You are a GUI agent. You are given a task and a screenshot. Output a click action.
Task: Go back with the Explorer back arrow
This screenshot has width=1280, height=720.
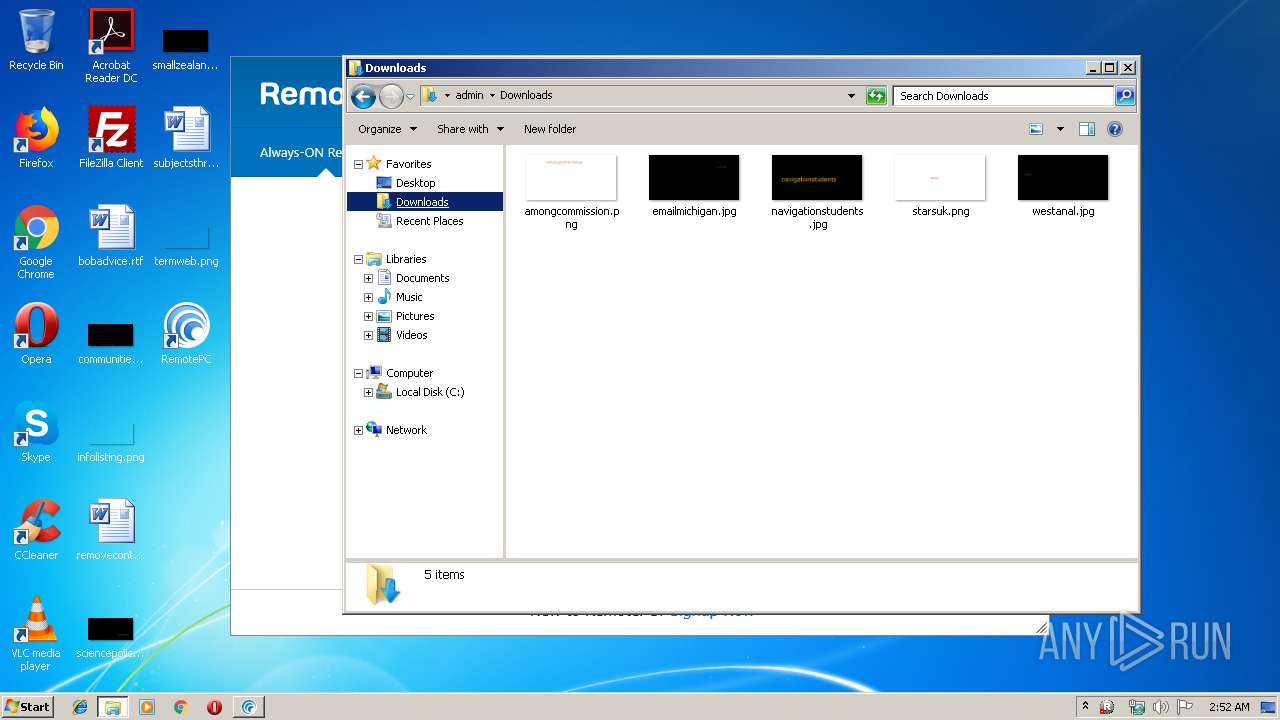click(x=363, y=96)
